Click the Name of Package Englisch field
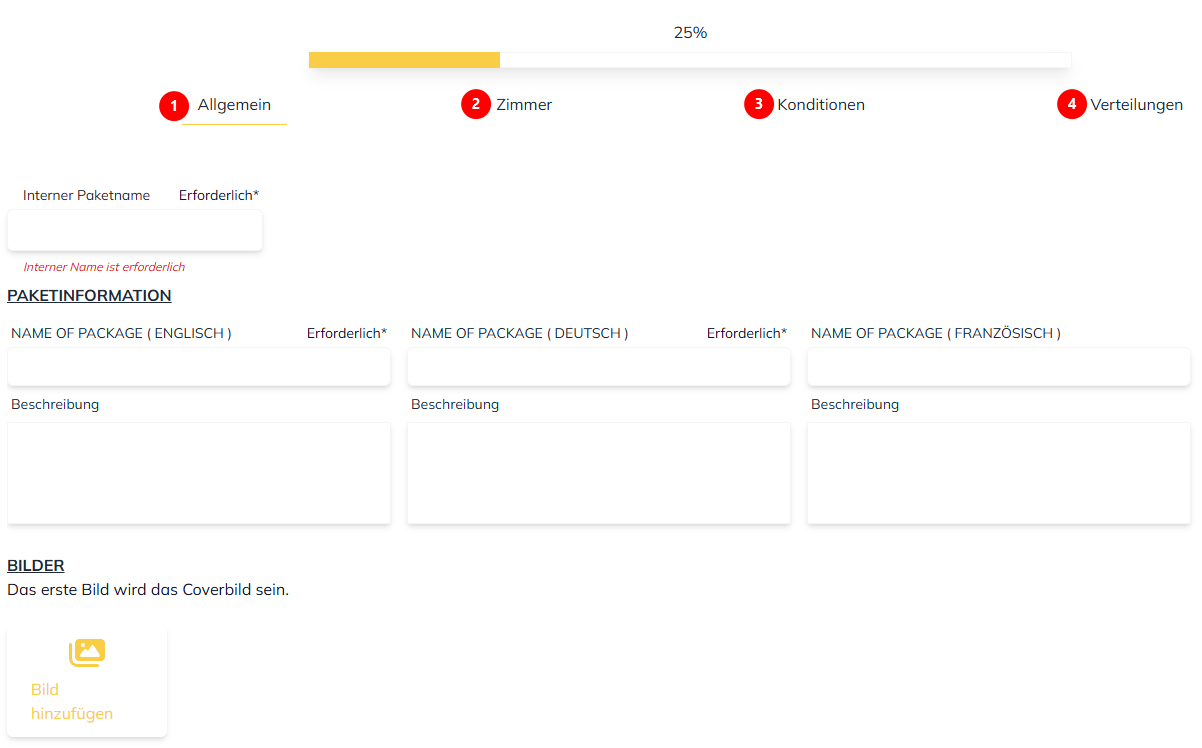Viewport: 1202px width, 748px height. (x=199, y=367)
